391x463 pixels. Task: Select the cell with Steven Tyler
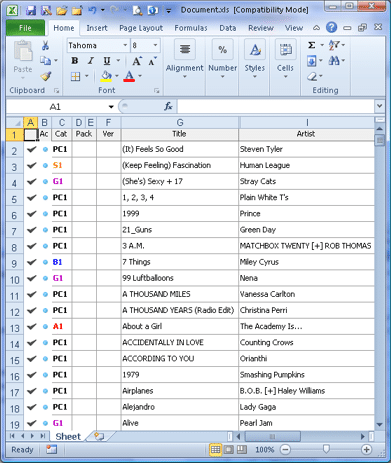click(x=306, y=149)
